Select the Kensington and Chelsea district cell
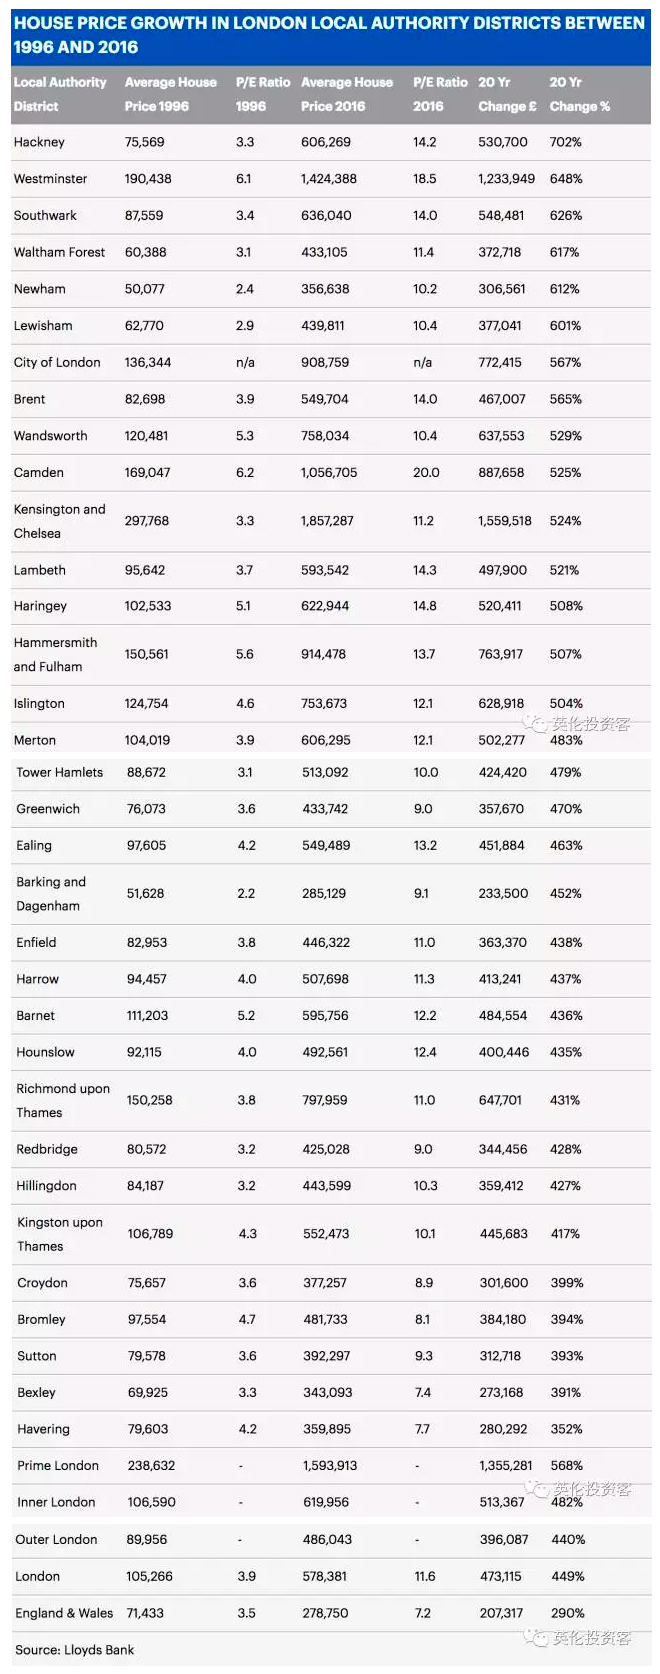The height and width of the screenshot is (1674, 660). pos(59,521)
